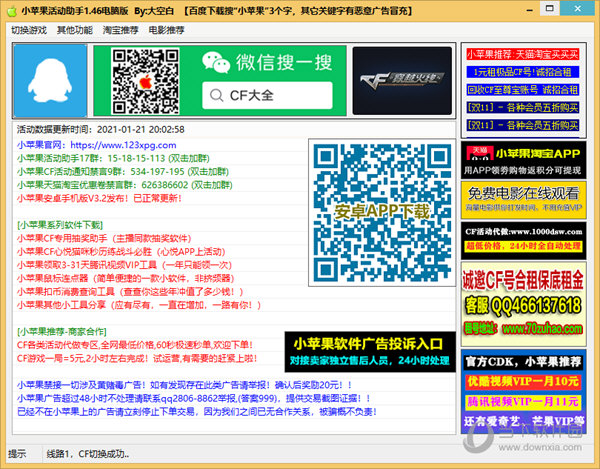Click the 免费电影在线观看 banner
This screenshot has height=469, width=600.
pos(523,200)
